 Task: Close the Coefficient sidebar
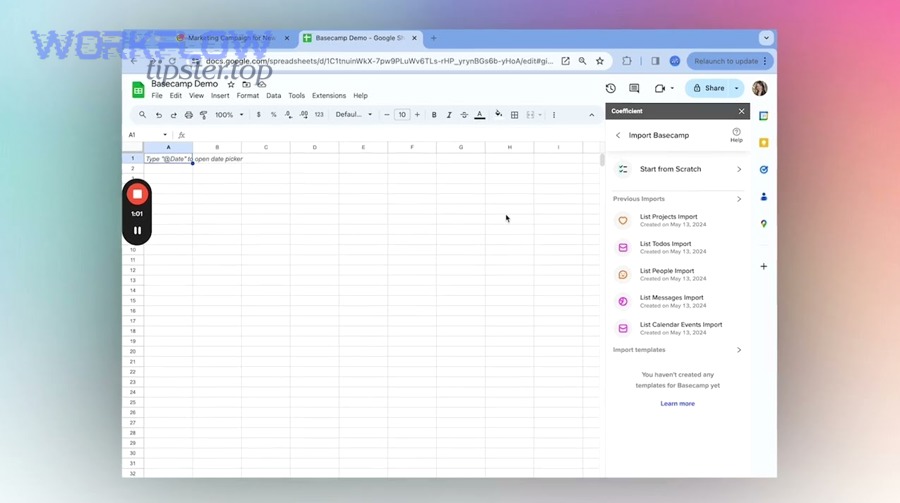click(742, 111)
